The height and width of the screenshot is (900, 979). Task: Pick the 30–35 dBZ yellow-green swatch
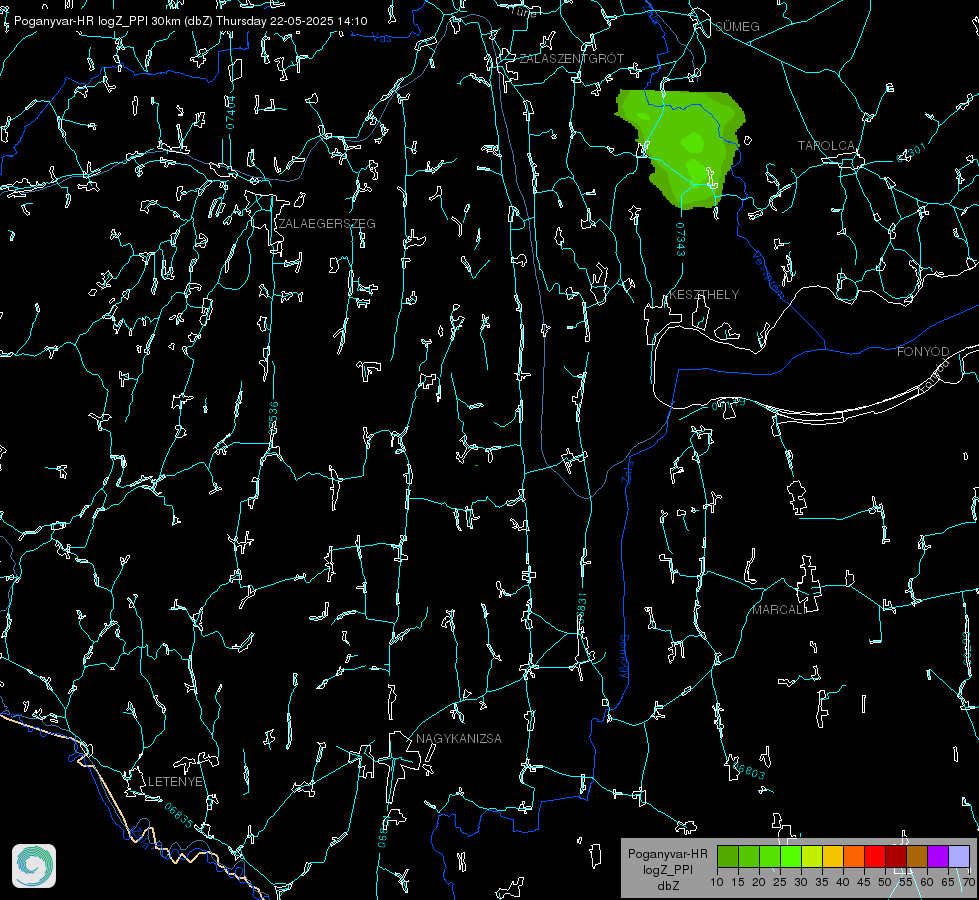(x=812, y=856)
